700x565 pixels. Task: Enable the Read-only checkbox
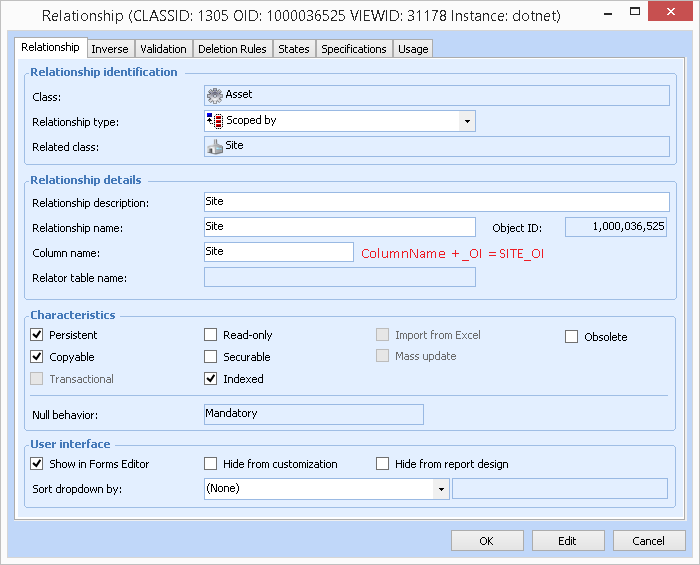(x=211, y=335)
